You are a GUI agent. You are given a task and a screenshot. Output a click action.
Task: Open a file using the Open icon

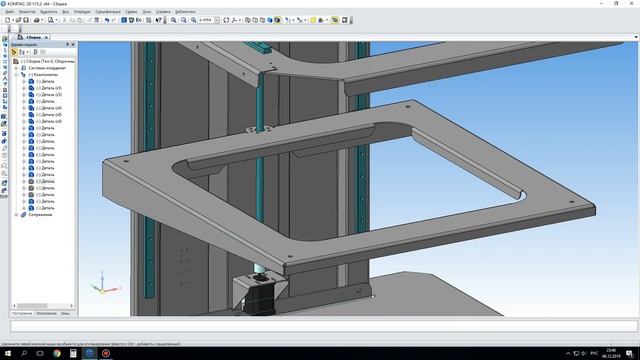tap(18, 20)
